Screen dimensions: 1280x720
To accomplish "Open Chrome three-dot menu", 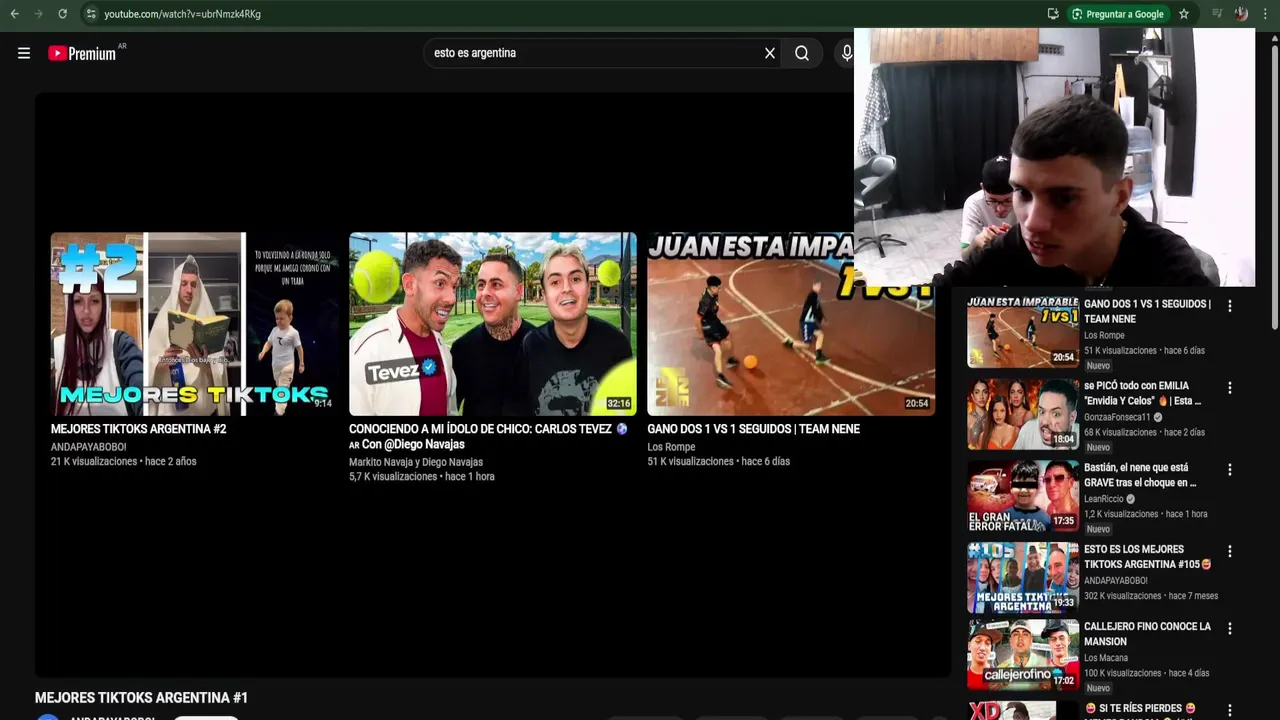I will click(1266, 14).
